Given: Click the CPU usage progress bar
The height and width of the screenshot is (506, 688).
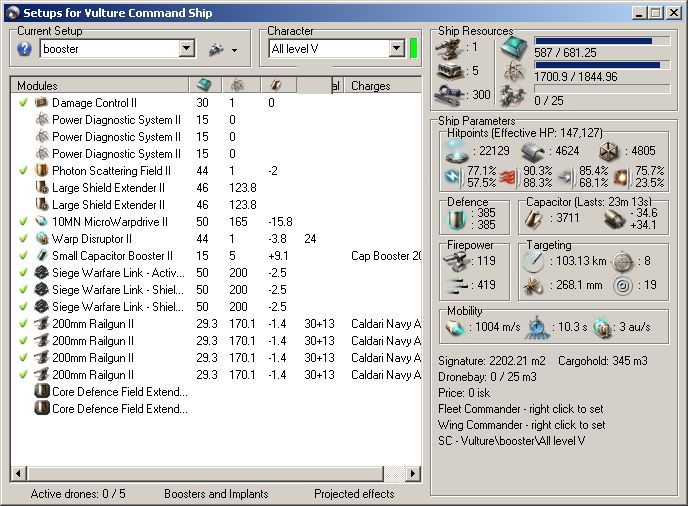Looking at the screenshot, I should click(602, 41).
